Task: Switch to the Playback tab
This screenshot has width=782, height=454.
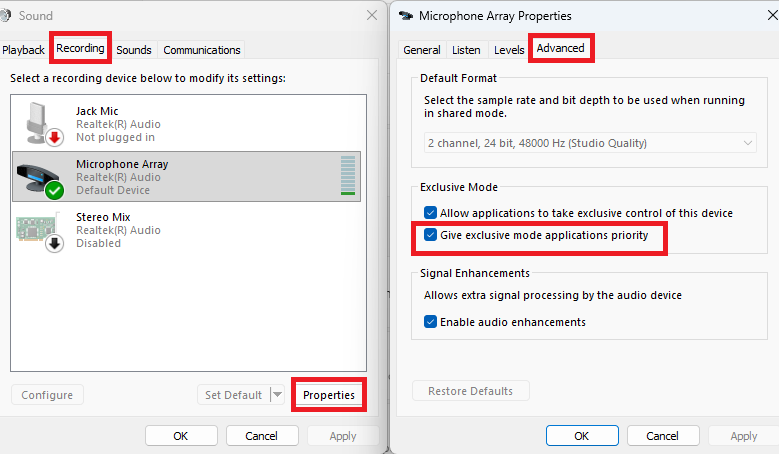Action: (23, 50)
